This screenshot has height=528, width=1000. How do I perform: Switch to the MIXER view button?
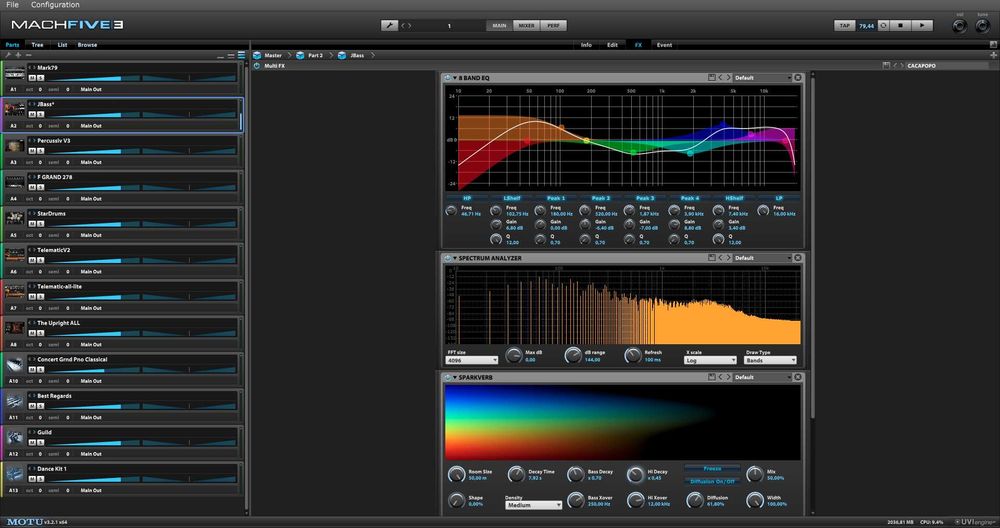pyautogui.click(x=526, y=26)
